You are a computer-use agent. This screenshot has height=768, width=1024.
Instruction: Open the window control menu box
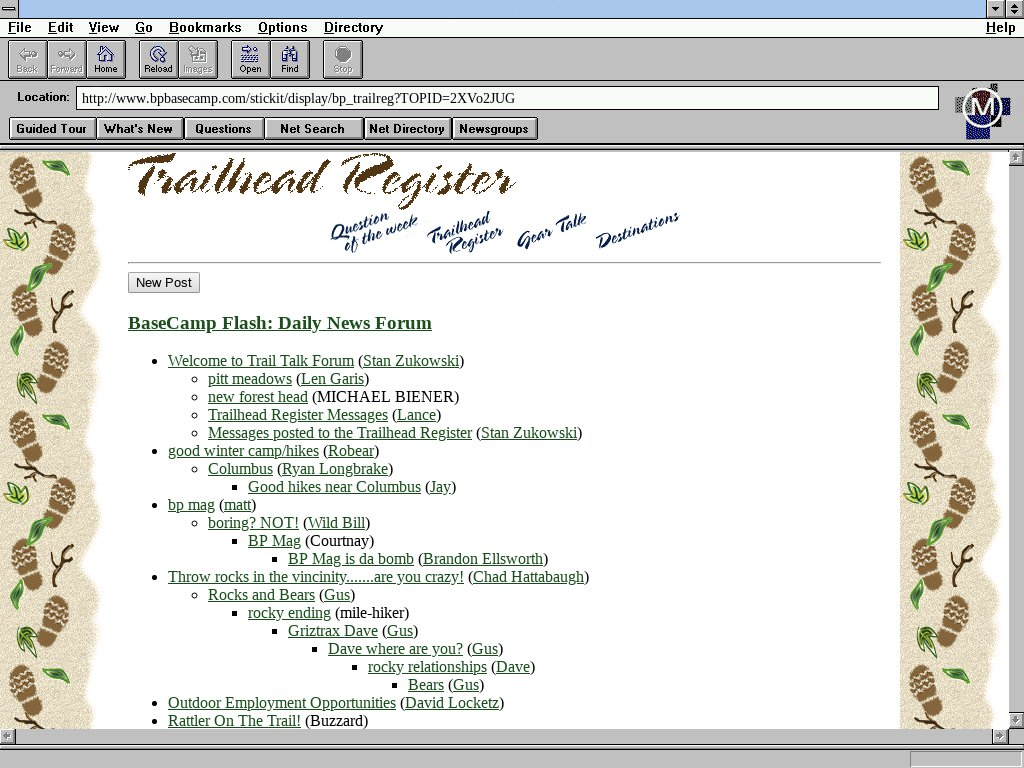(9, 9)
